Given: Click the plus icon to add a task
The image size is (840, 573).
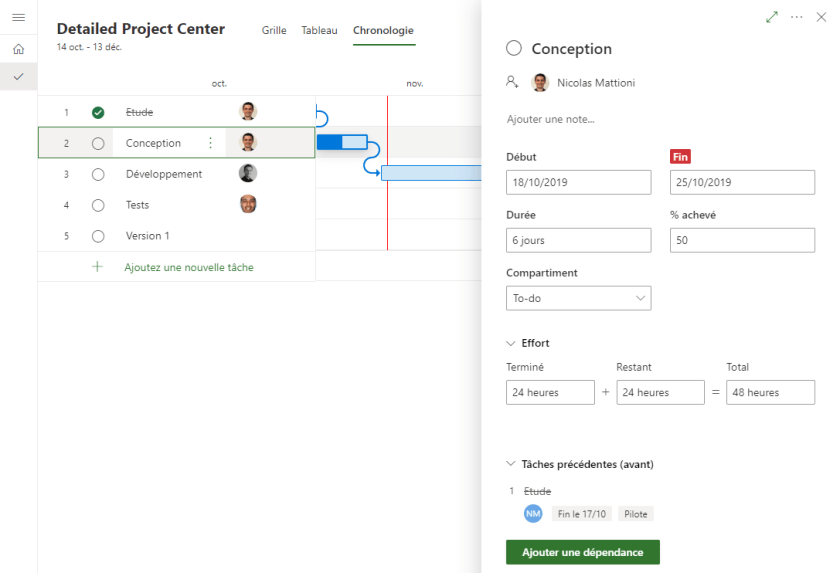Looking at the screenshot, I should [97, 267].
